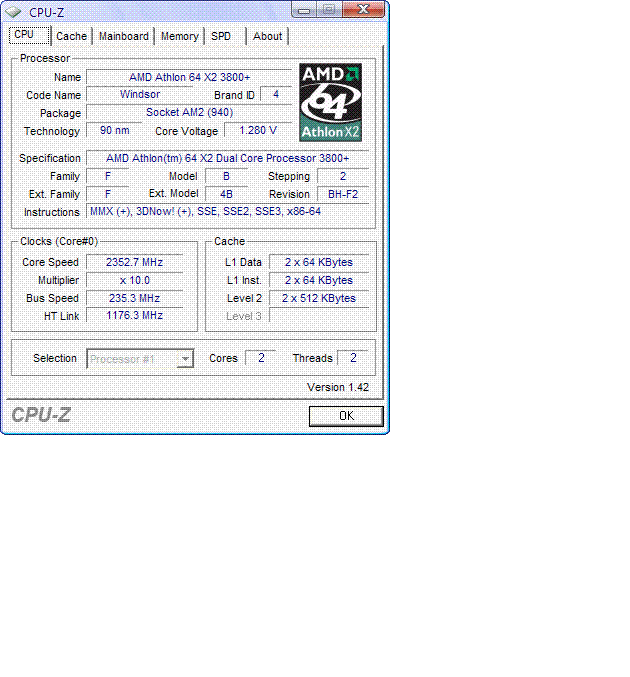Click the Technology value '90 nm'

(x=114, y=130)
